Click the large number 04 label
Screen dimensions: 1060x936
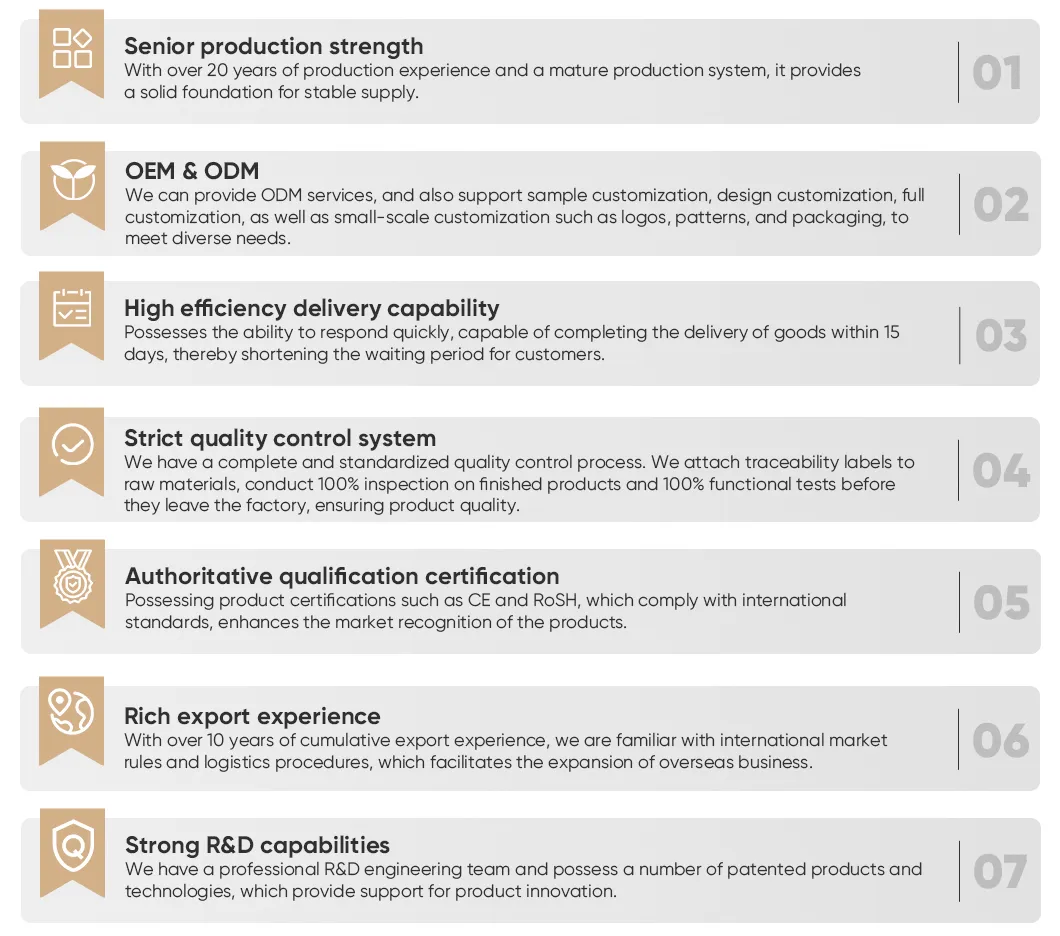1001,471
